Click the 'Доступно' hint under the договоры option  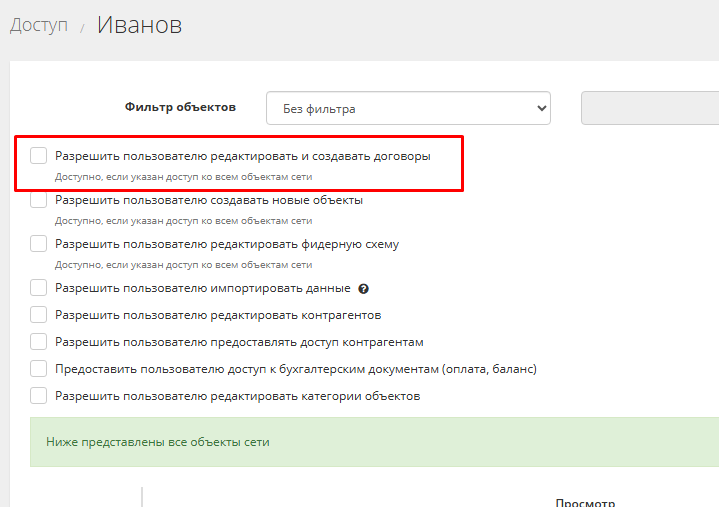click(x=183, y=177)
